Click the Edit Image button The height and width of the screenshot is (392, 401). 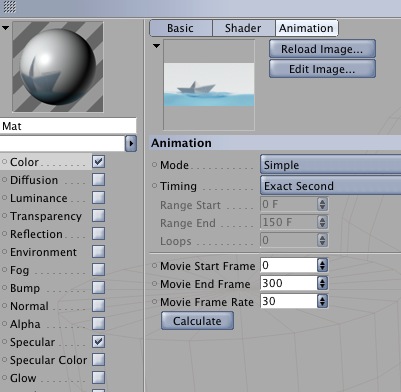coord(322,69)
